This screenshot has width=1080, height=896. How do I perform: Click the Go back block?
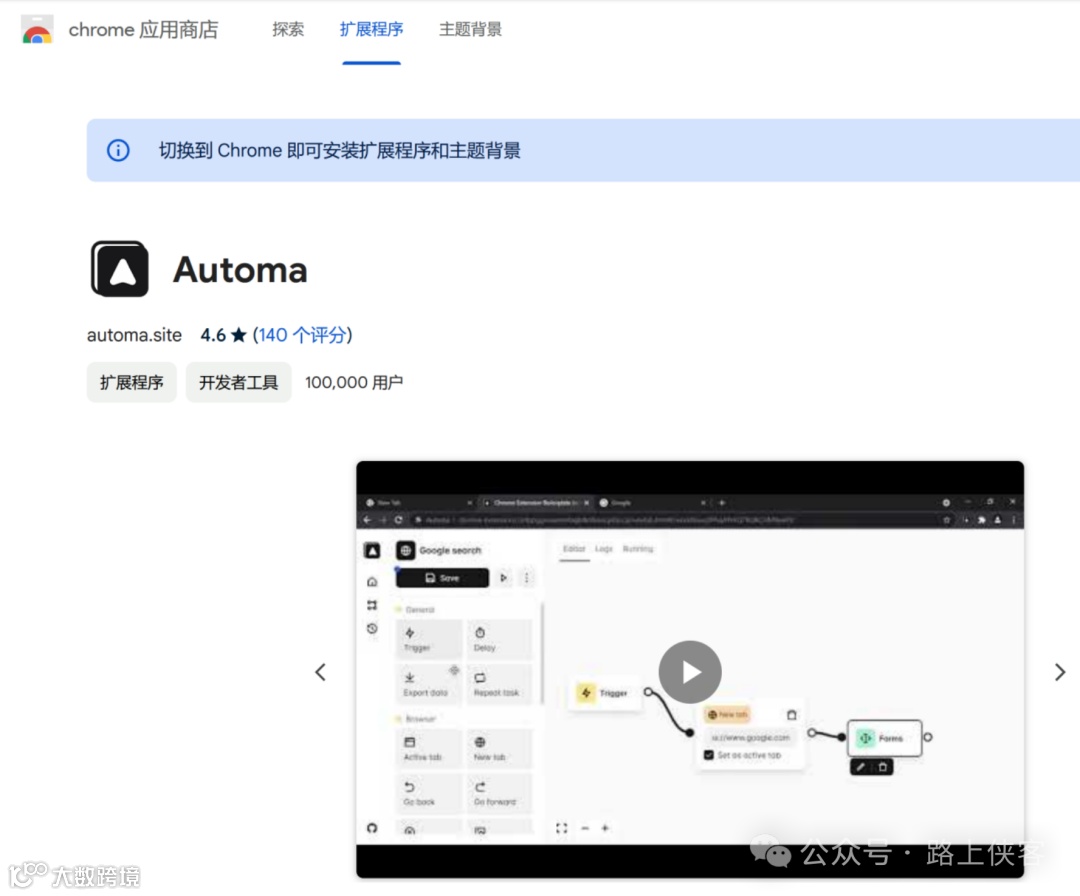428,793
